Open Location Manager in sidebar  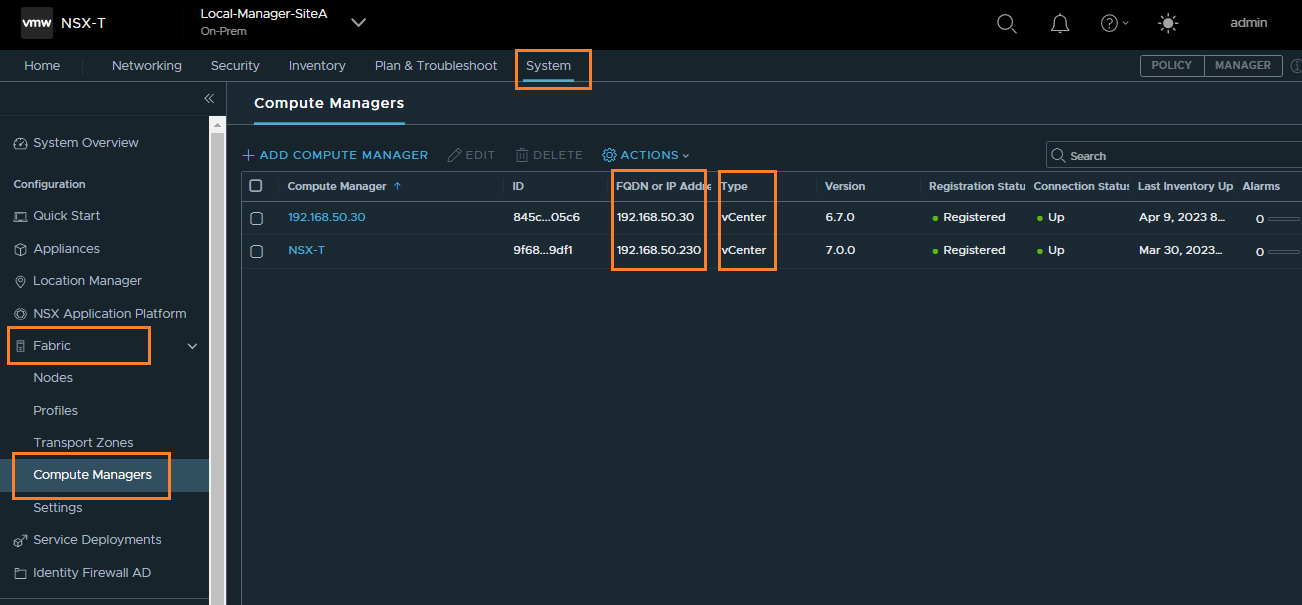pos(88,281)
